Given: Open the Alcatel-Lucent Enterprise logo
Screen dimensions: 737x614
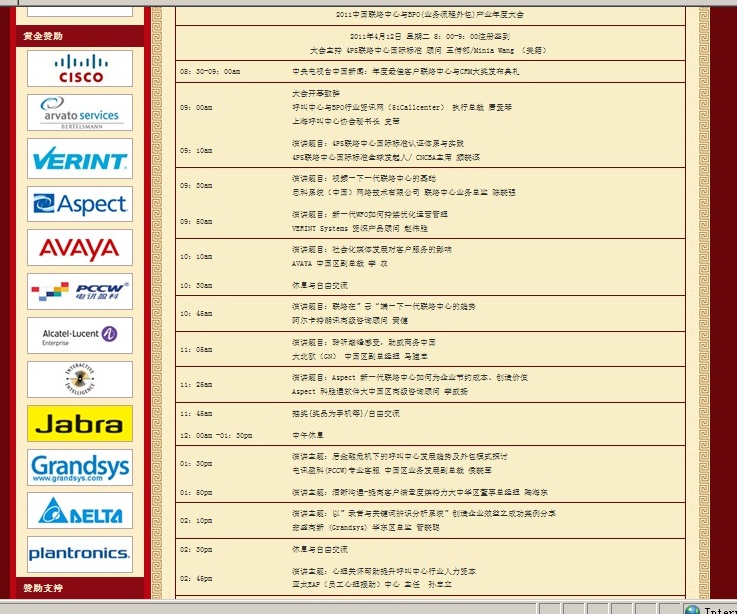Looking at the screenshot, I should pos(80,336).
